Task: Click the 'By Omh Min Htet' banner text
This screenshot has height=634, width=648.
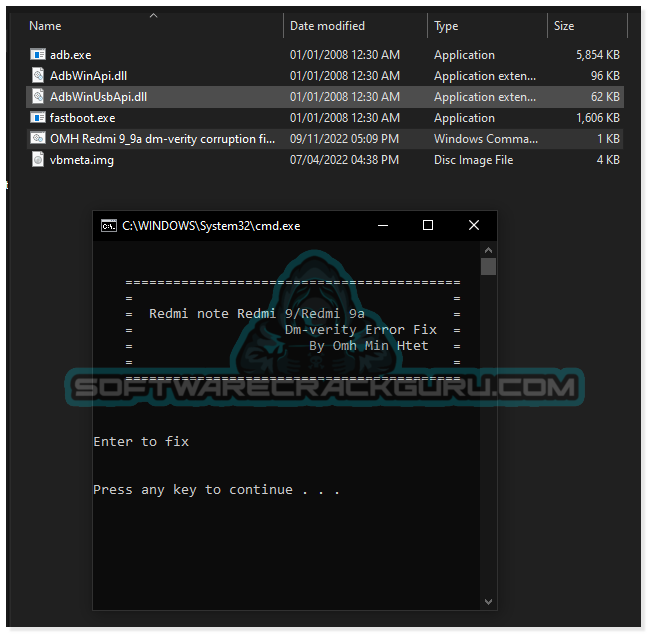Action: [x=369, y=346]
